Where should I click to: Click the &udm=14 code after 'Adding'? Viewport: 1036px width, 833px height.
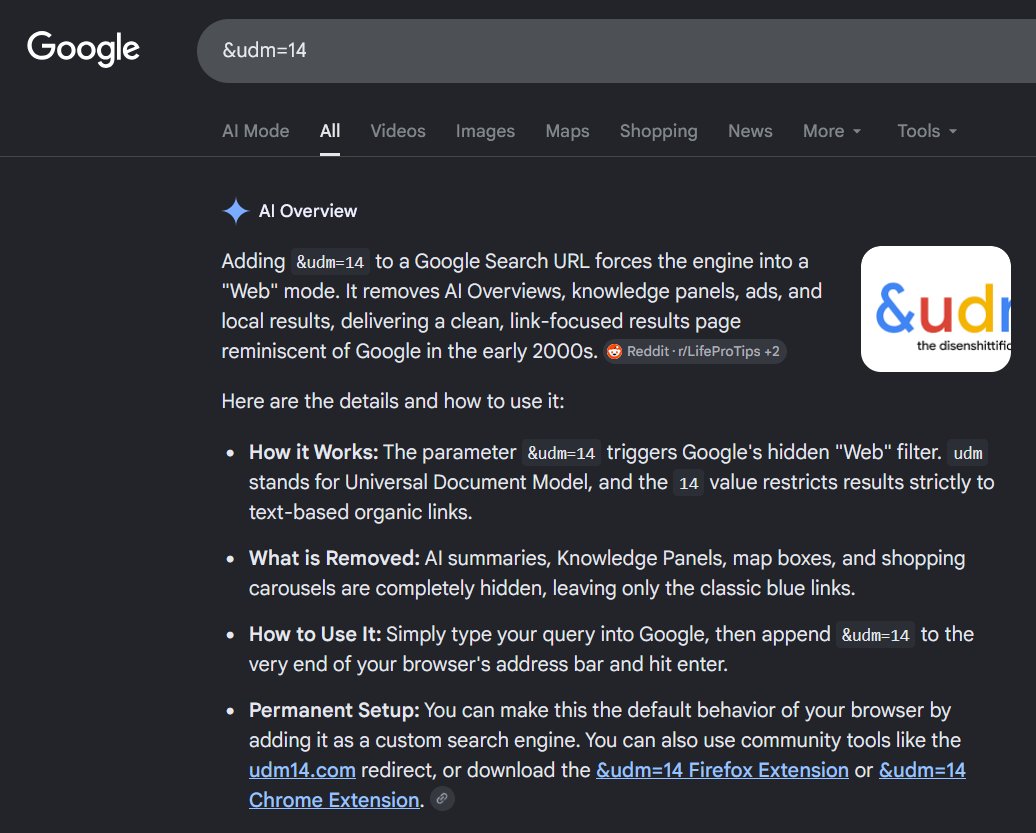pos(330,262)
